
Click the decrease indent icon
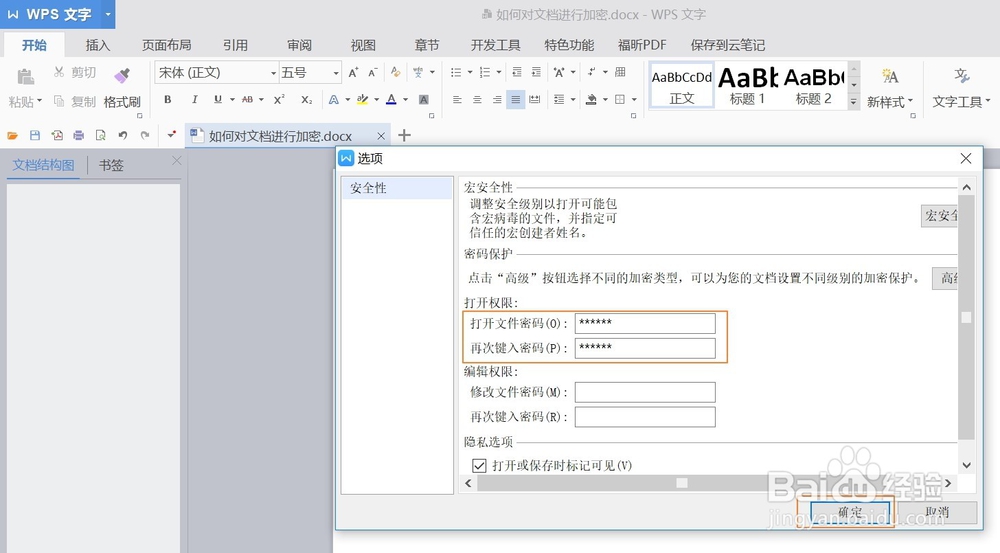pyautogui.click(x=517, y=73)
